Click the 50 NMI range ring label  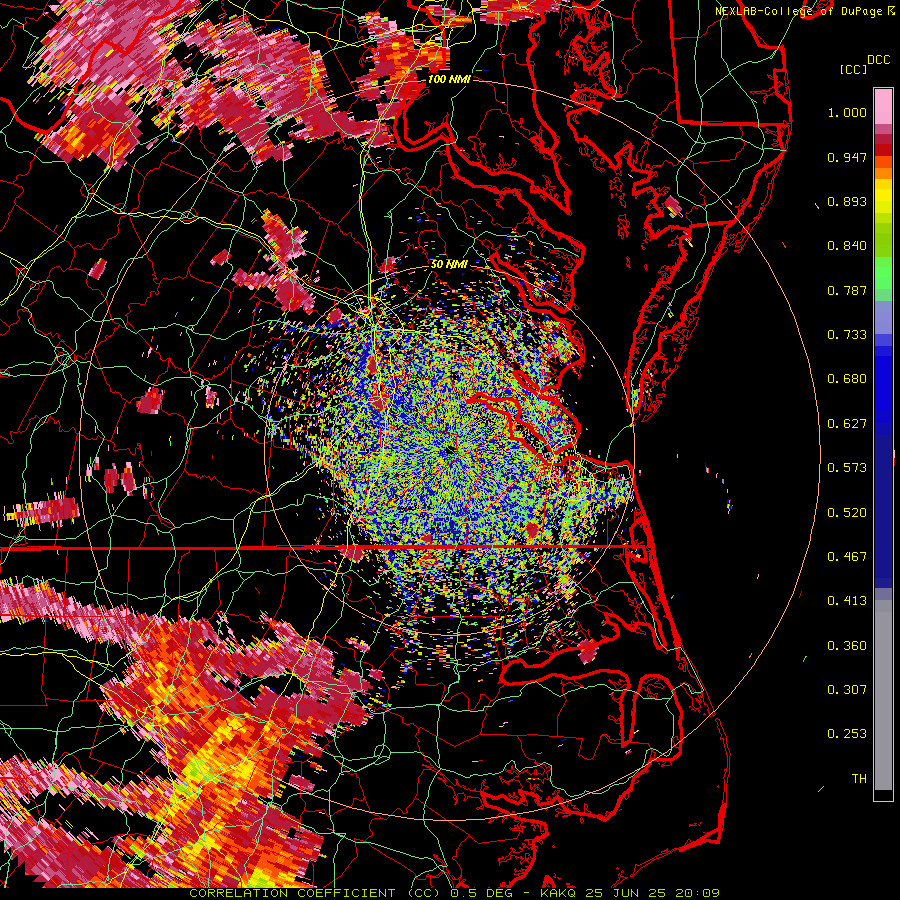pyautogui.click(x=449, y=264)
